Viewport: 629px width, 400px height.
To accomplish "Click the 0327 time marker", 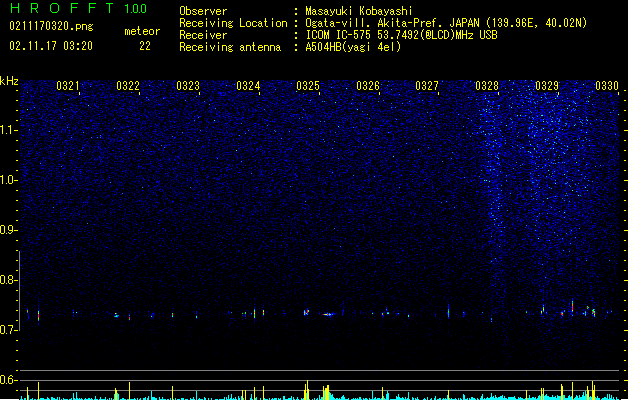I will click(427, 86).
